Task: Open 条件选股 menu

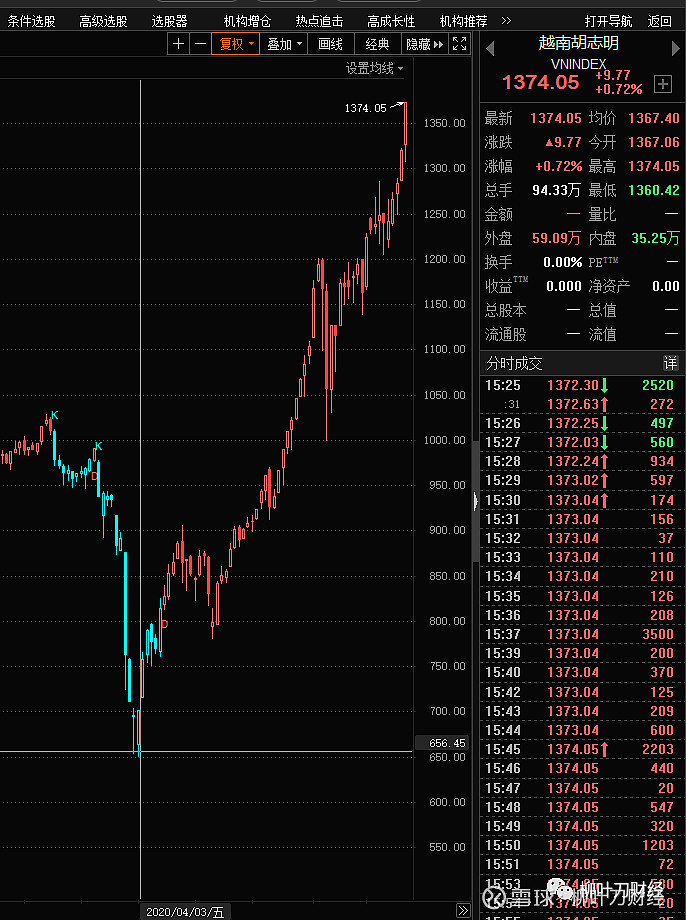Action: pyautogui.click(x=31, y=22)
